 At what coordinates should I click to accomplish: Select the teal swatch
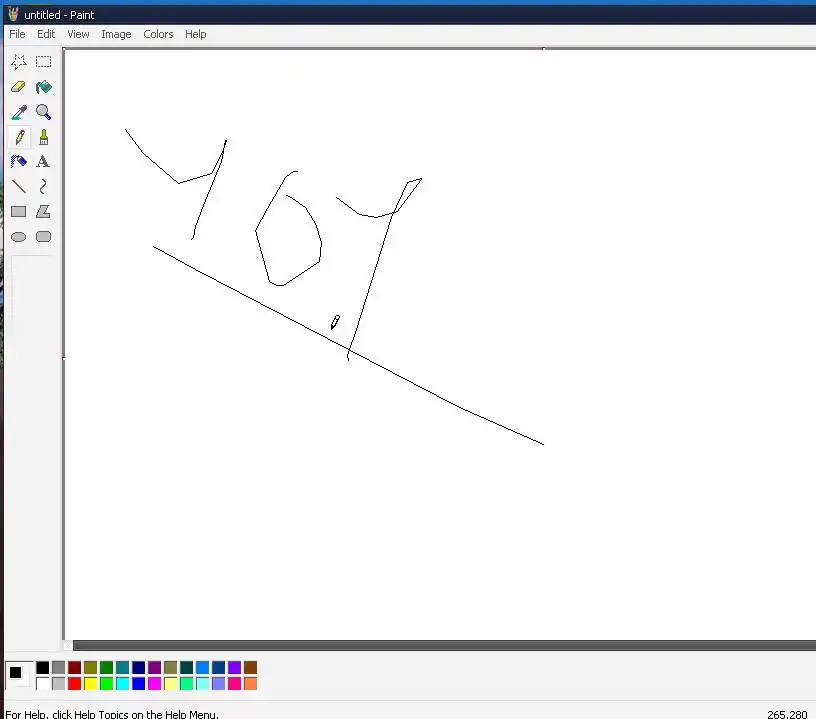(122, 667)
